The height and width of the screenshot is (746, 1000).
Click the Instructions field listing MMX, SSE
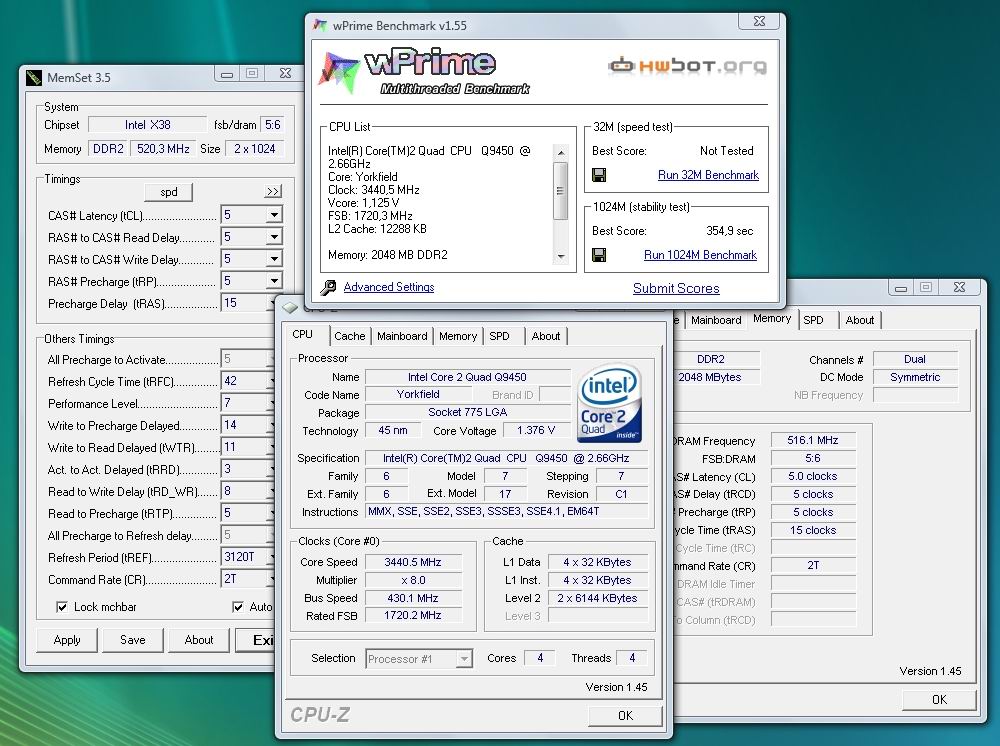tap(507, 511)
